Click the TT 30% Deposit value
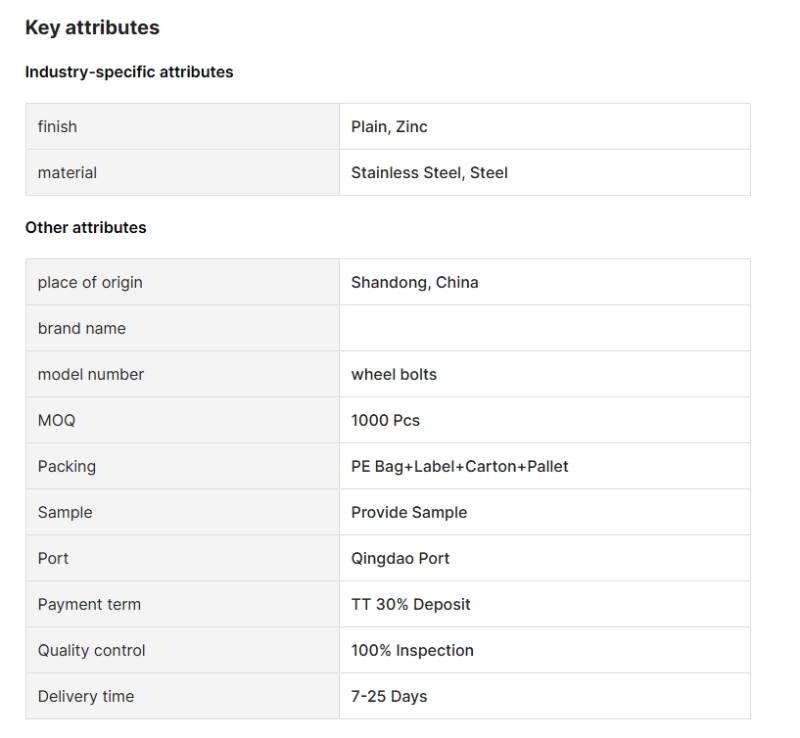The image size is (800, 738). 410,605
